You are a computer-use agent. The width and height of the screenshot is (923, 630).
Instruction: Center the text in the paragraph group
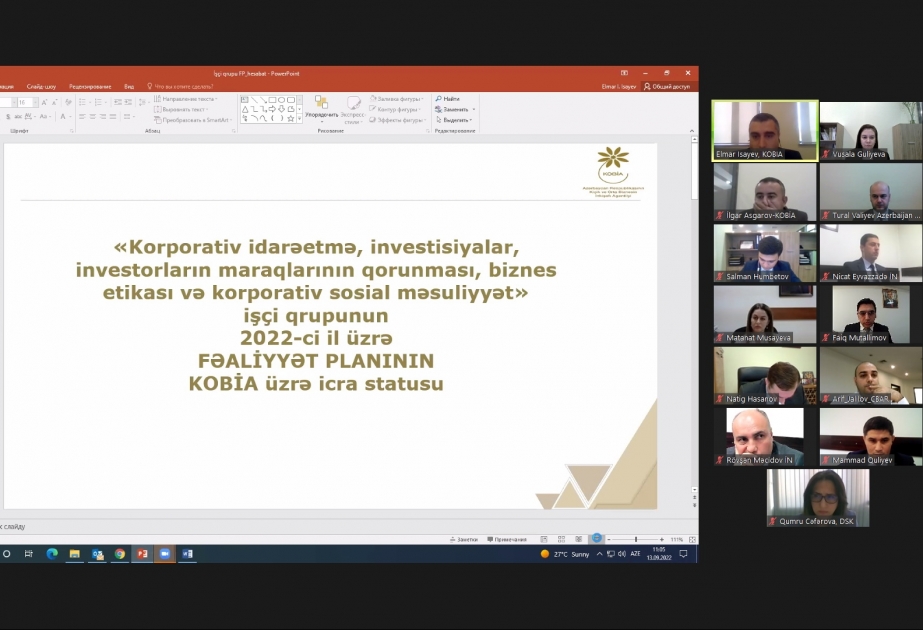(x=93, y=117)
